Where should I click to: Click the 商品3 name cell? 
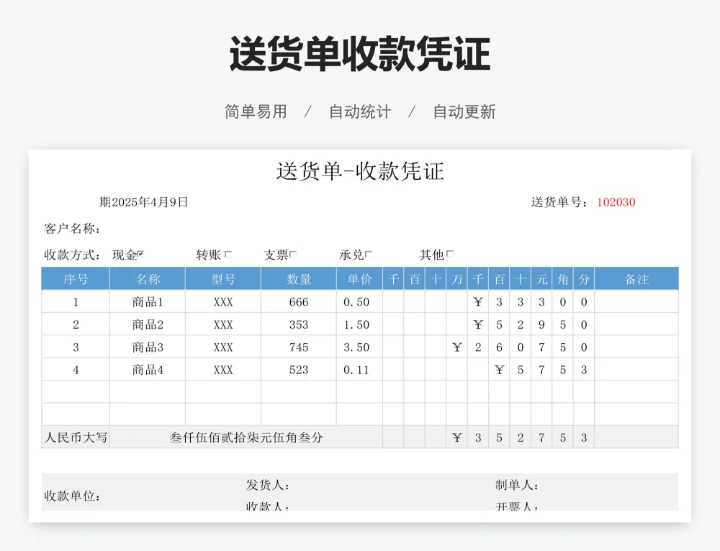pos(147,347)
